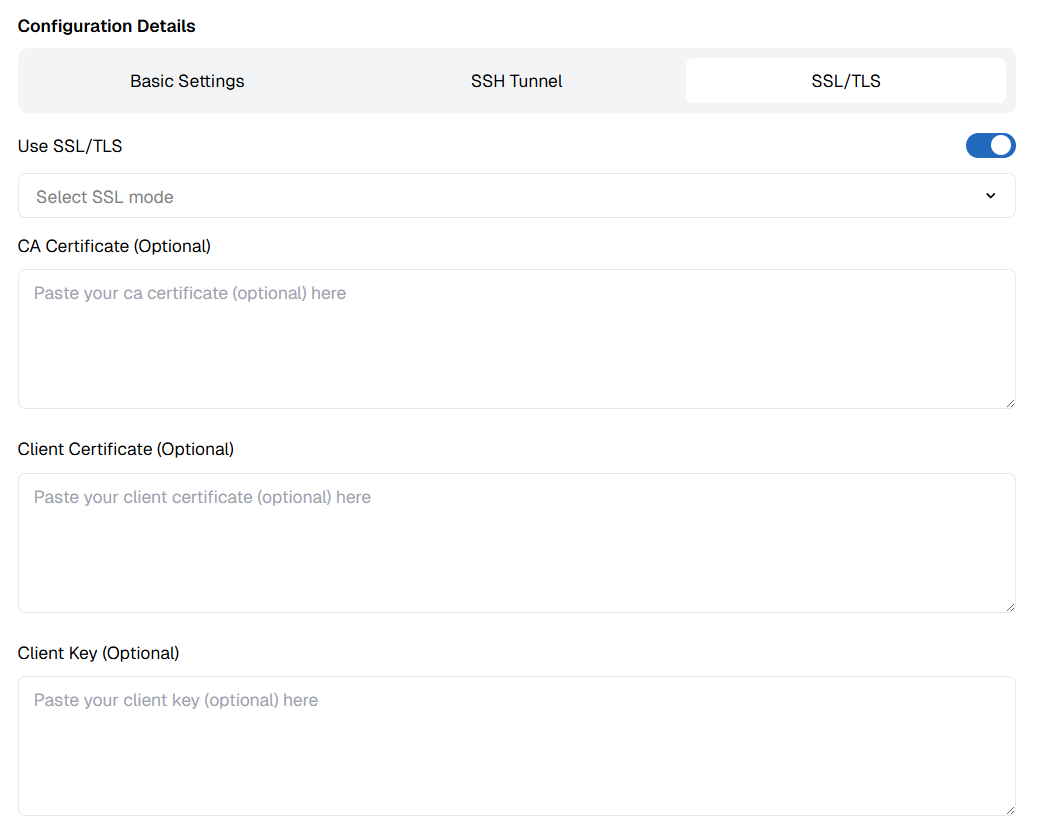
Task: Select the SSL/TLS tab
Action: point(845,81)
